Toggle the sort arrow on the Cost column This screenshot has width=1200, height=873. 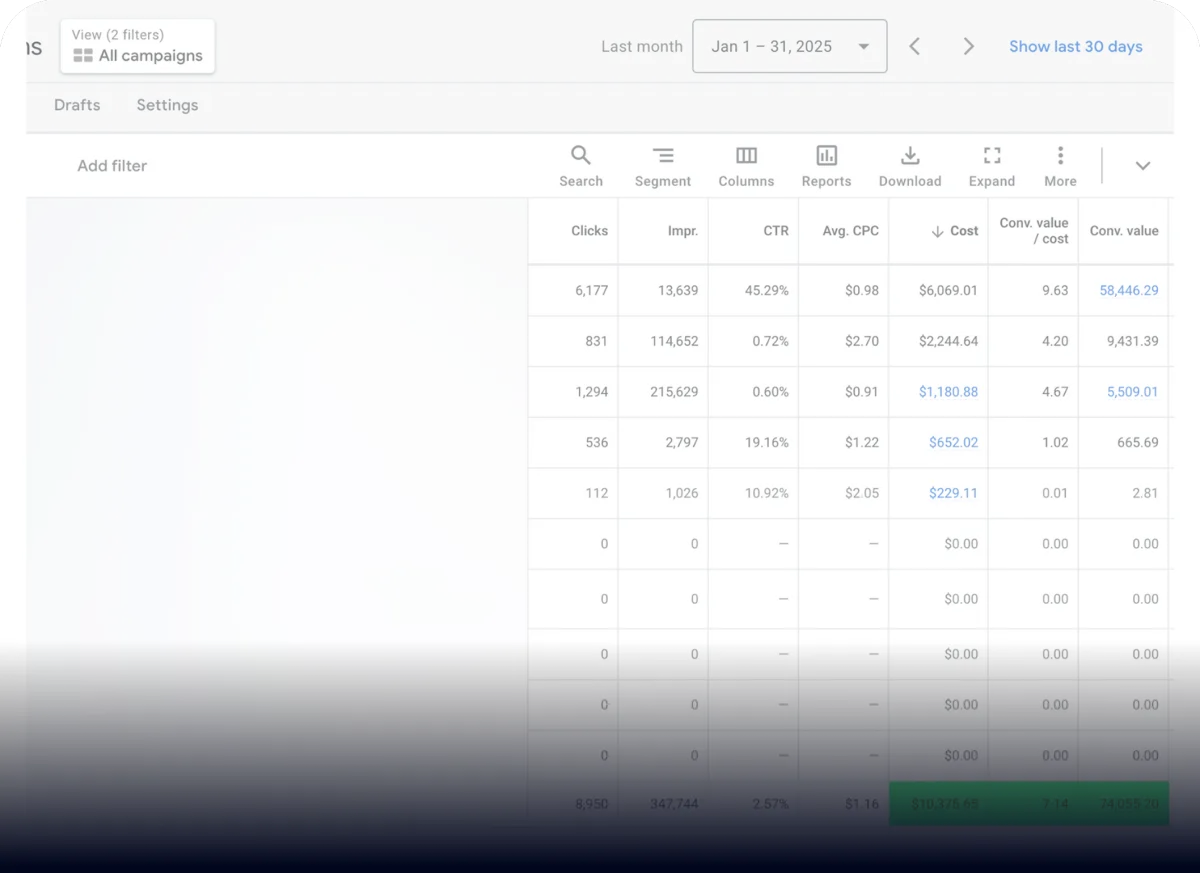tap(937, 231)
